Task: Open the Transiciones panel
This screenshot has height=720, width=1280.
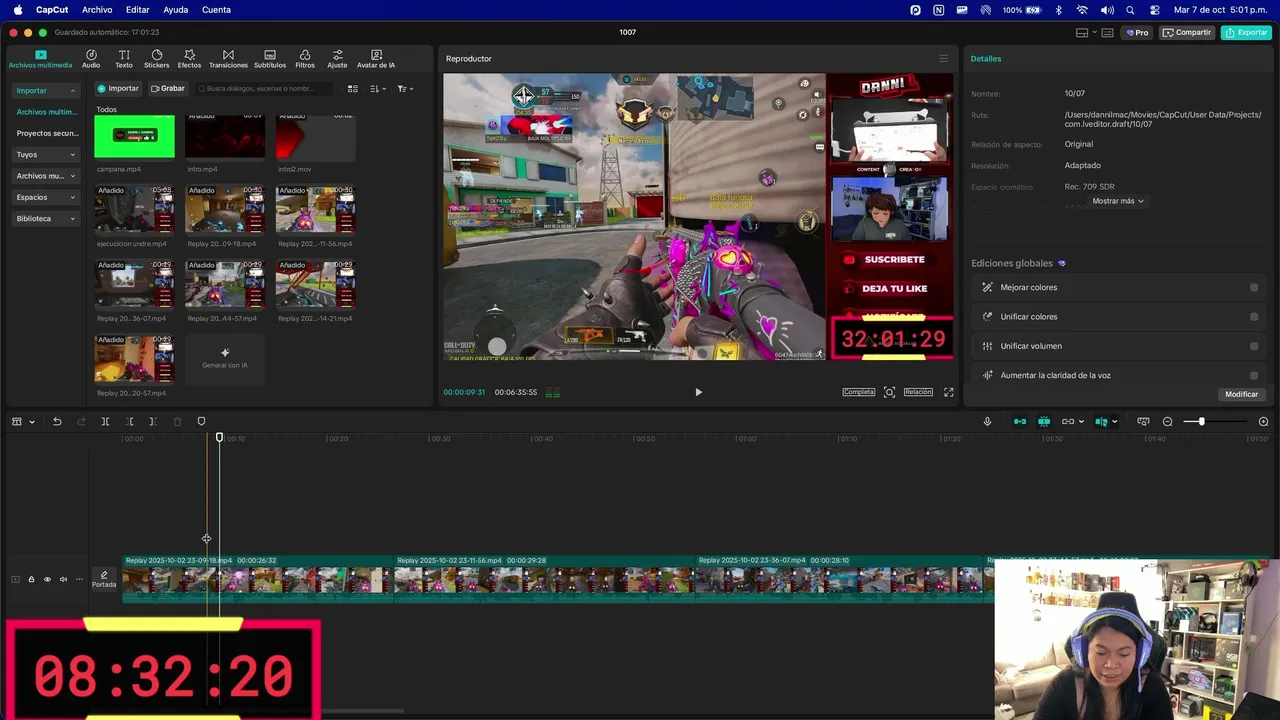Action: pos(228,59)
